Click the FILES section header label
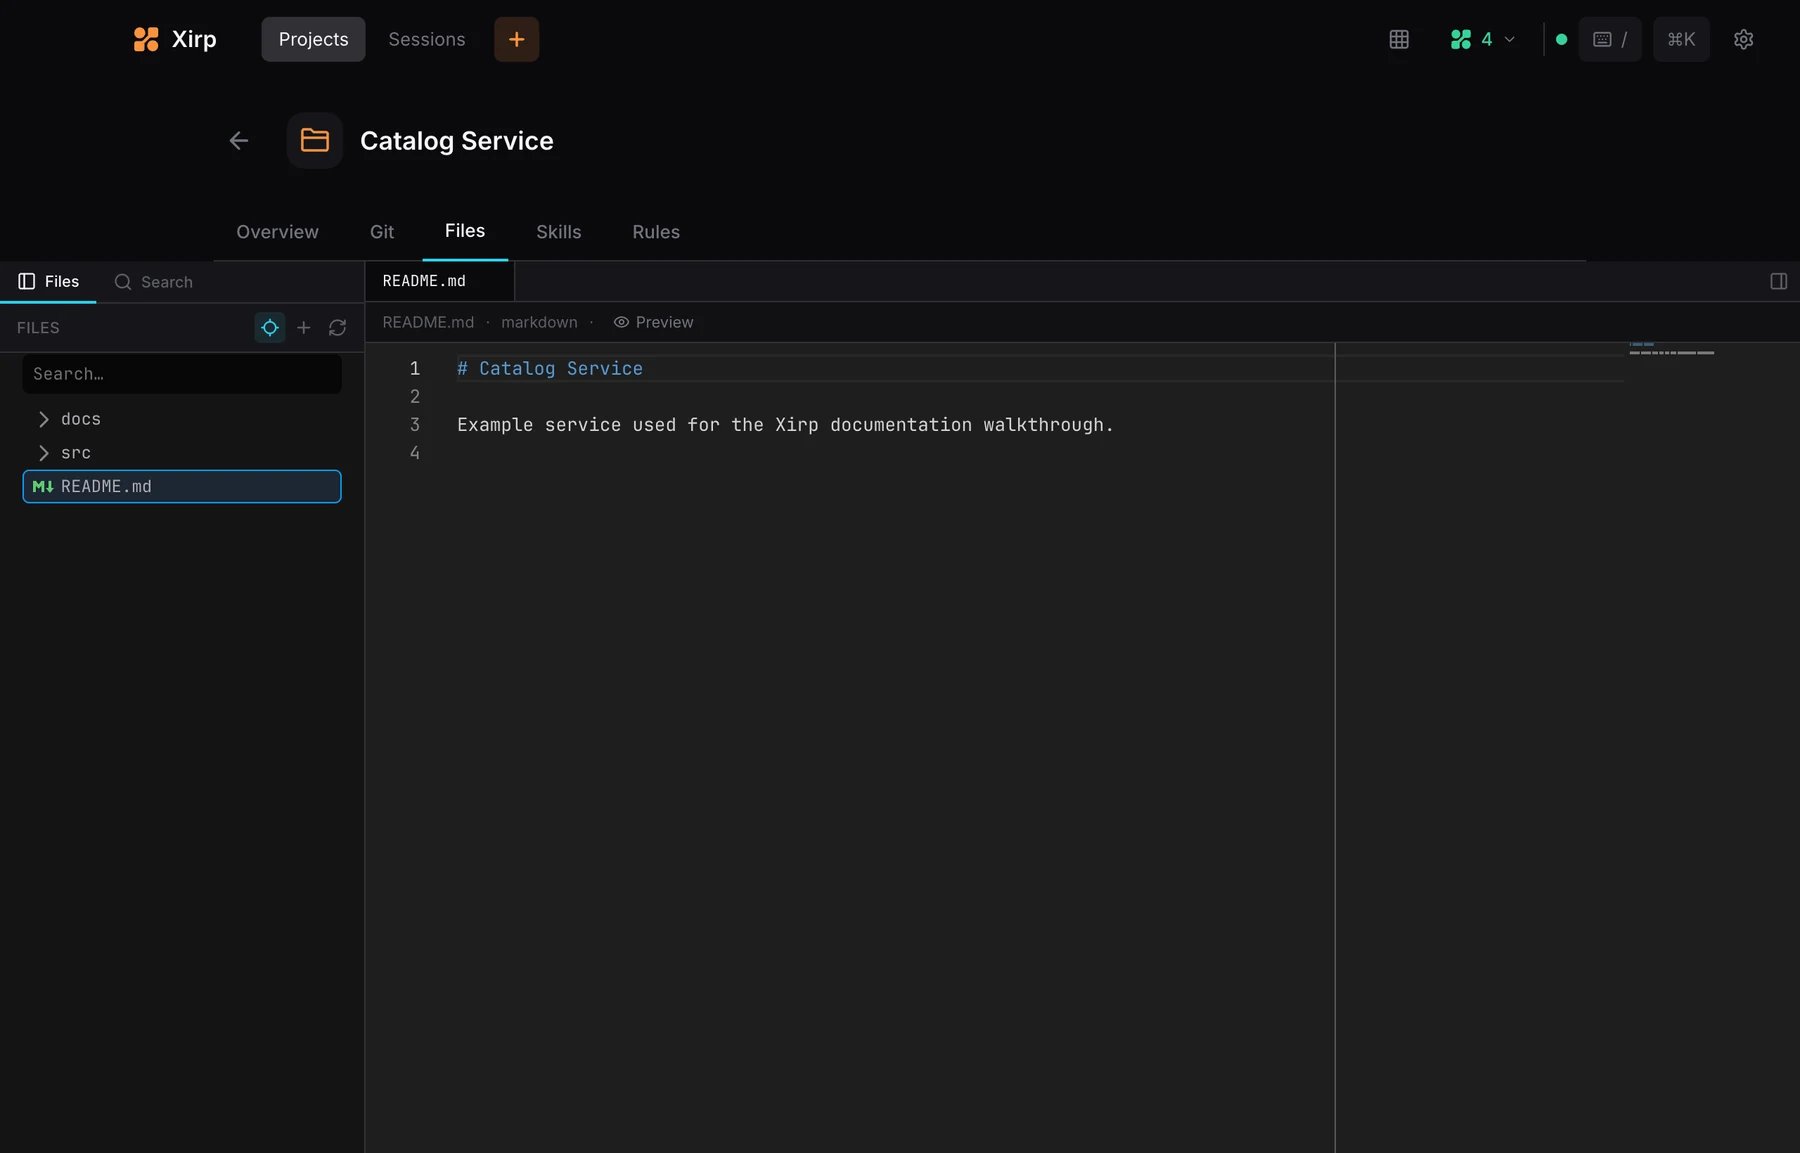 coord(38,328)
